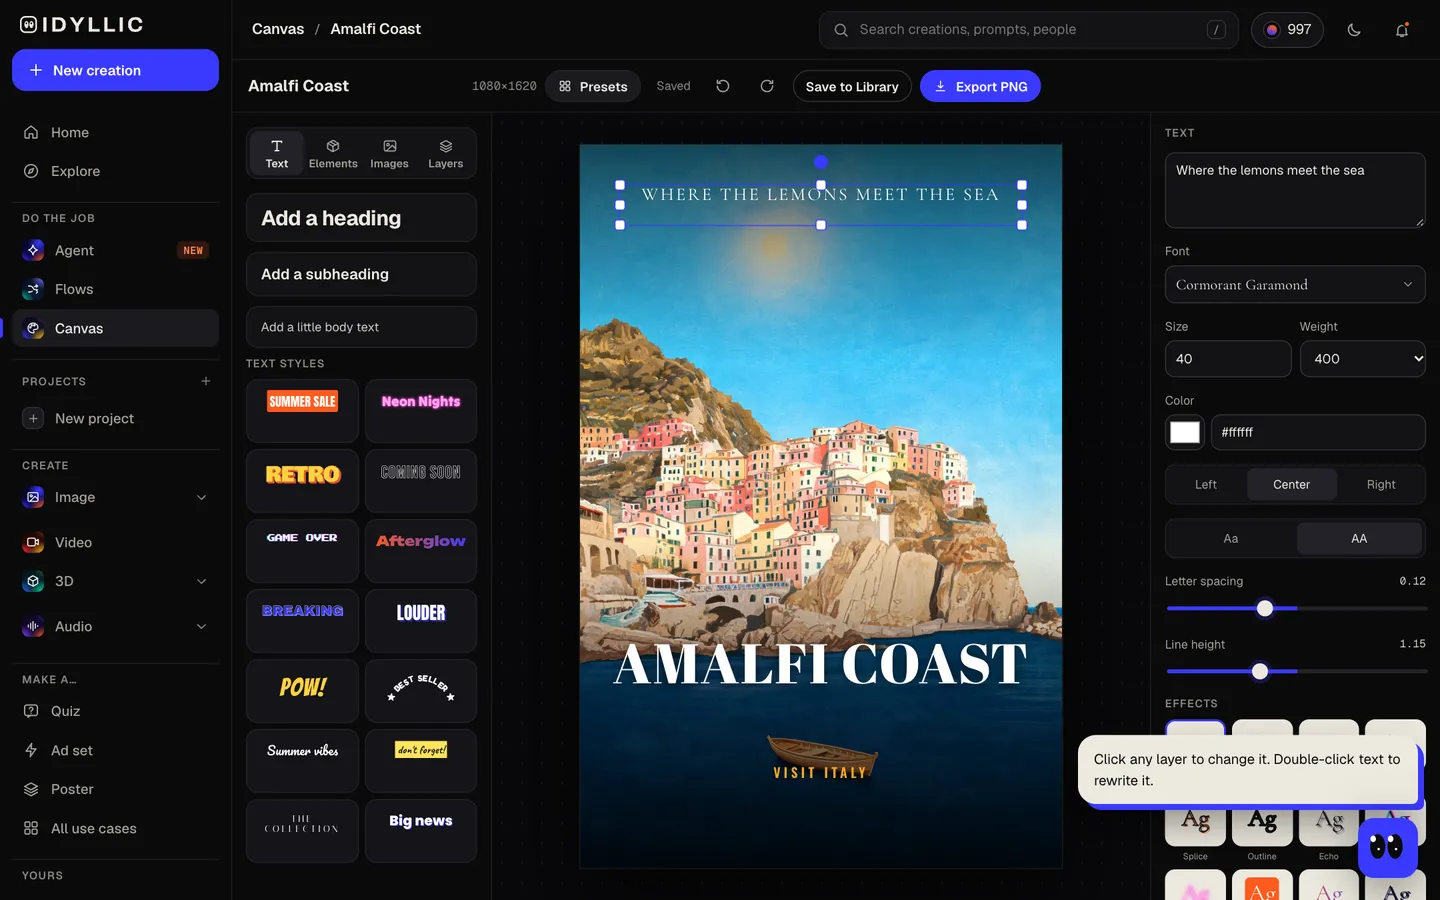Click the search creations field
The image size is (1440, 900).
(1028, 30)
